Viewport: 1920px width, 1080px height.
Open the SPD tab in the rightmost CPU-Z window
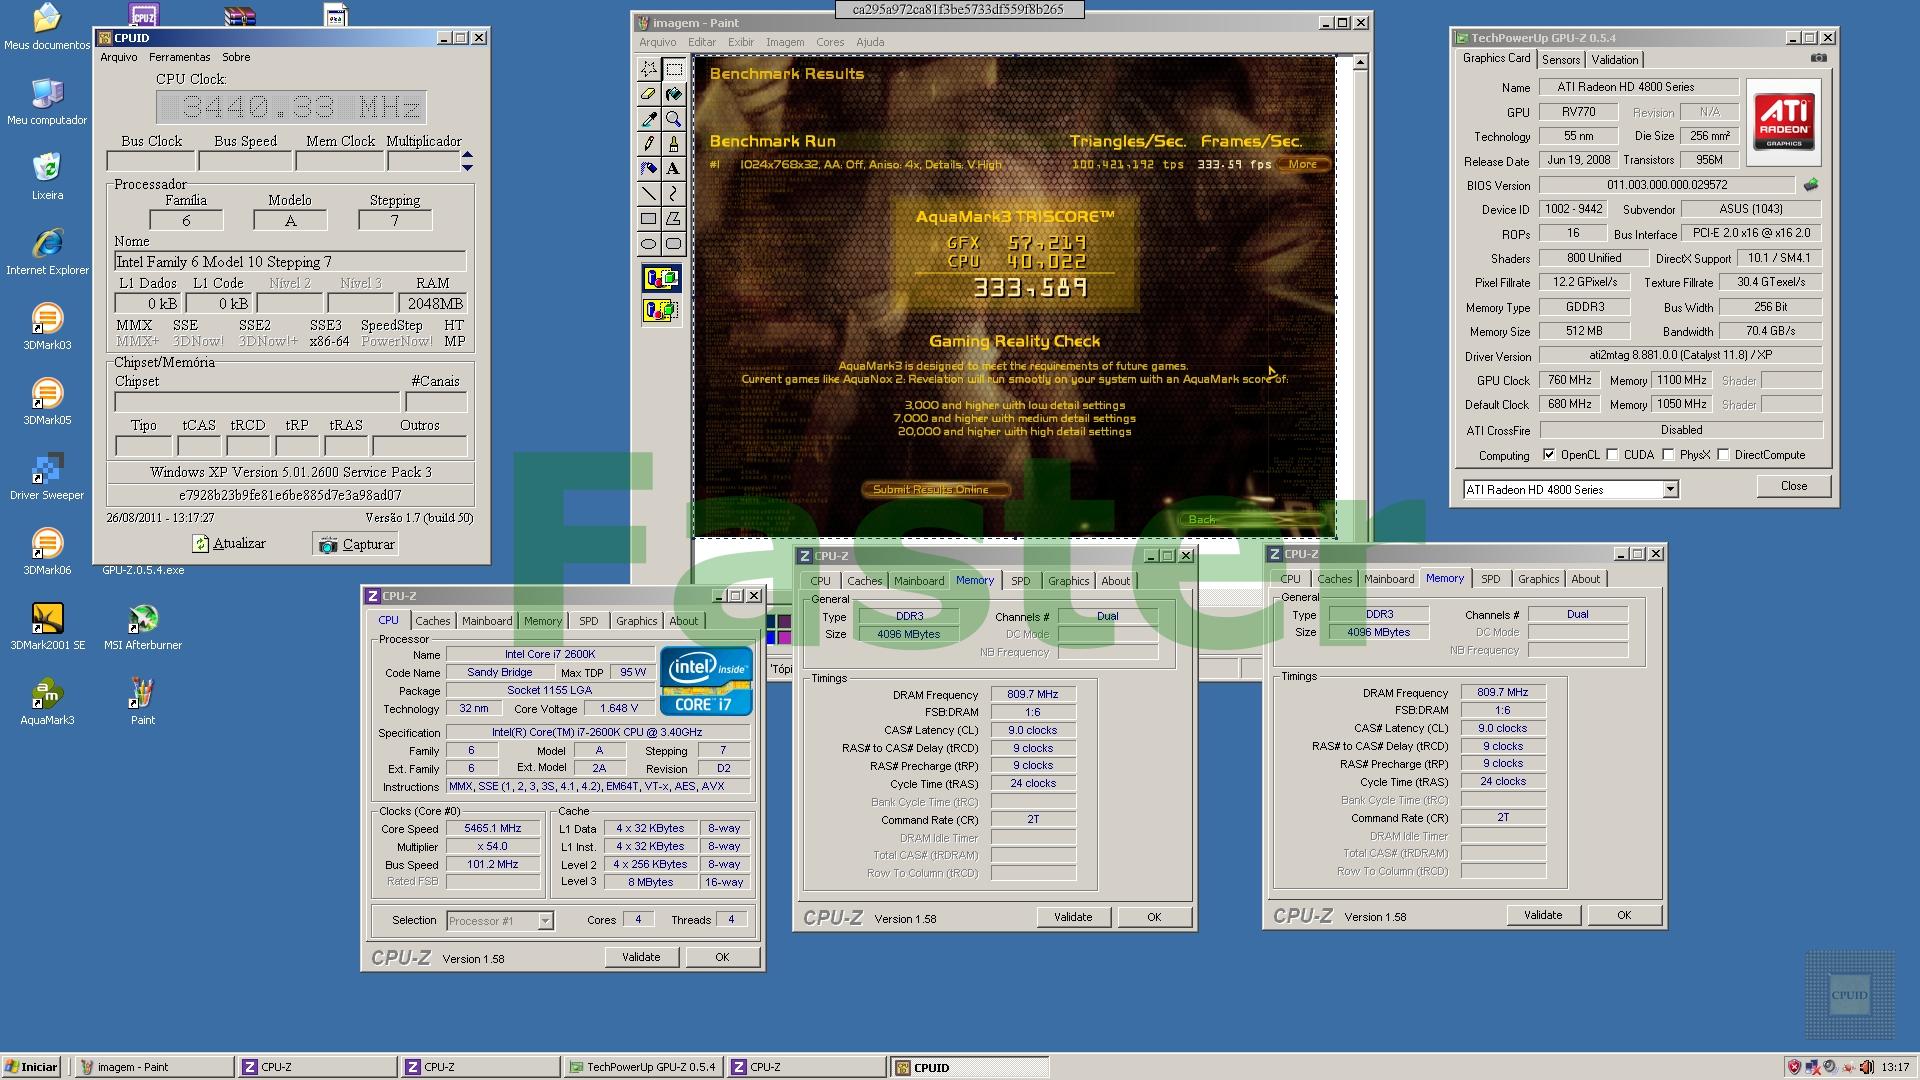pyautogui.click(x=1490, y=579)
